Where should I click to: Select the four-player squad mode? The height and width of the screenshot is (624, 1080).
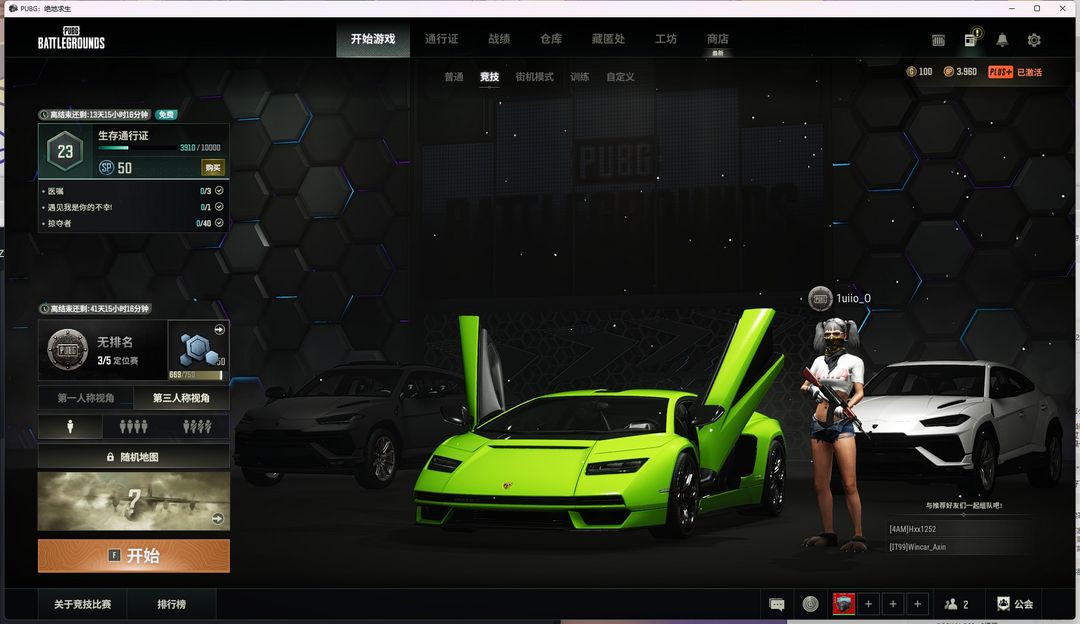point(197,427)
